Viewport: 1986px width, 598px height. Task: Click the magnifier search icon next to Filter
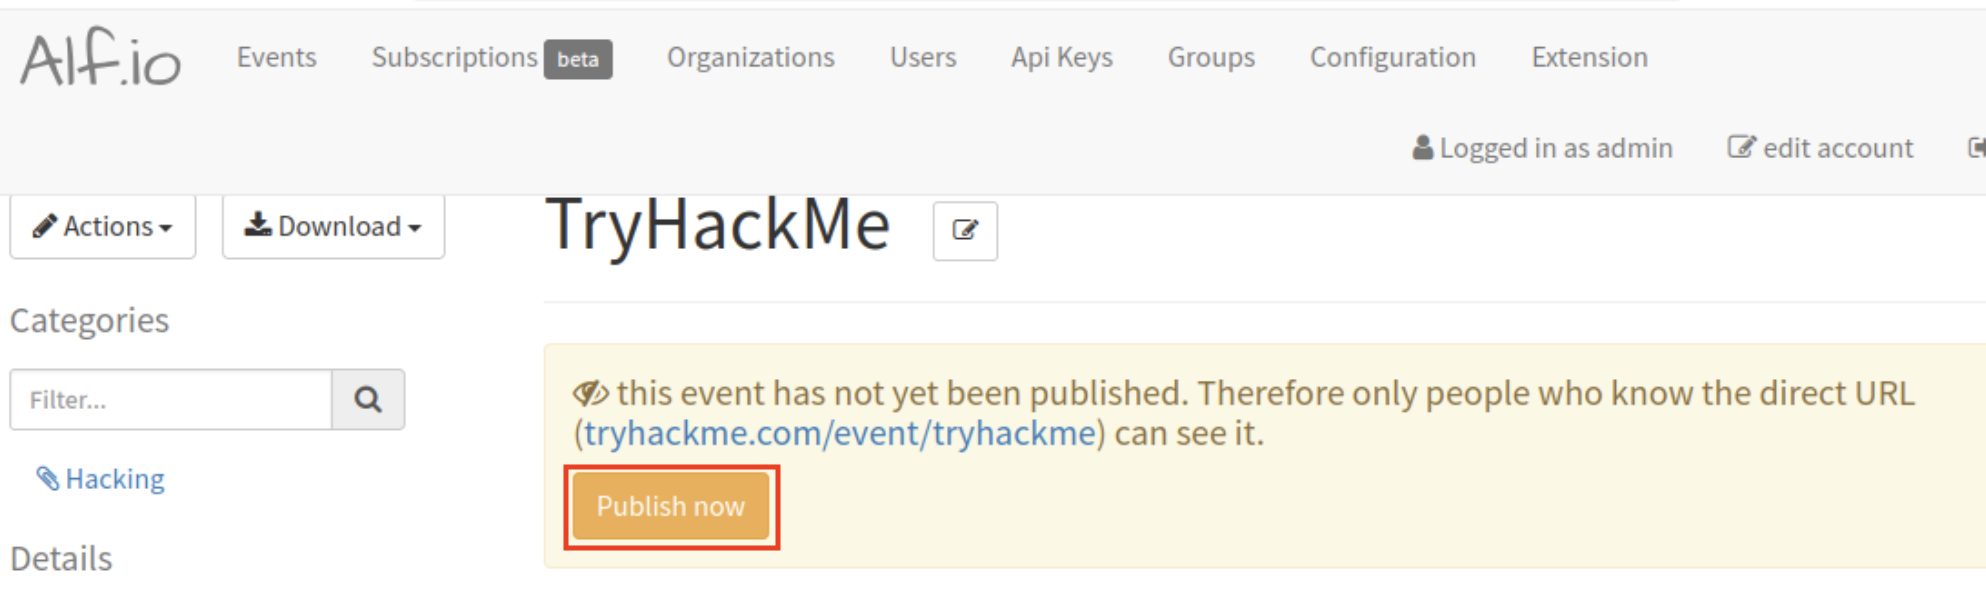(x=368, y=400)
